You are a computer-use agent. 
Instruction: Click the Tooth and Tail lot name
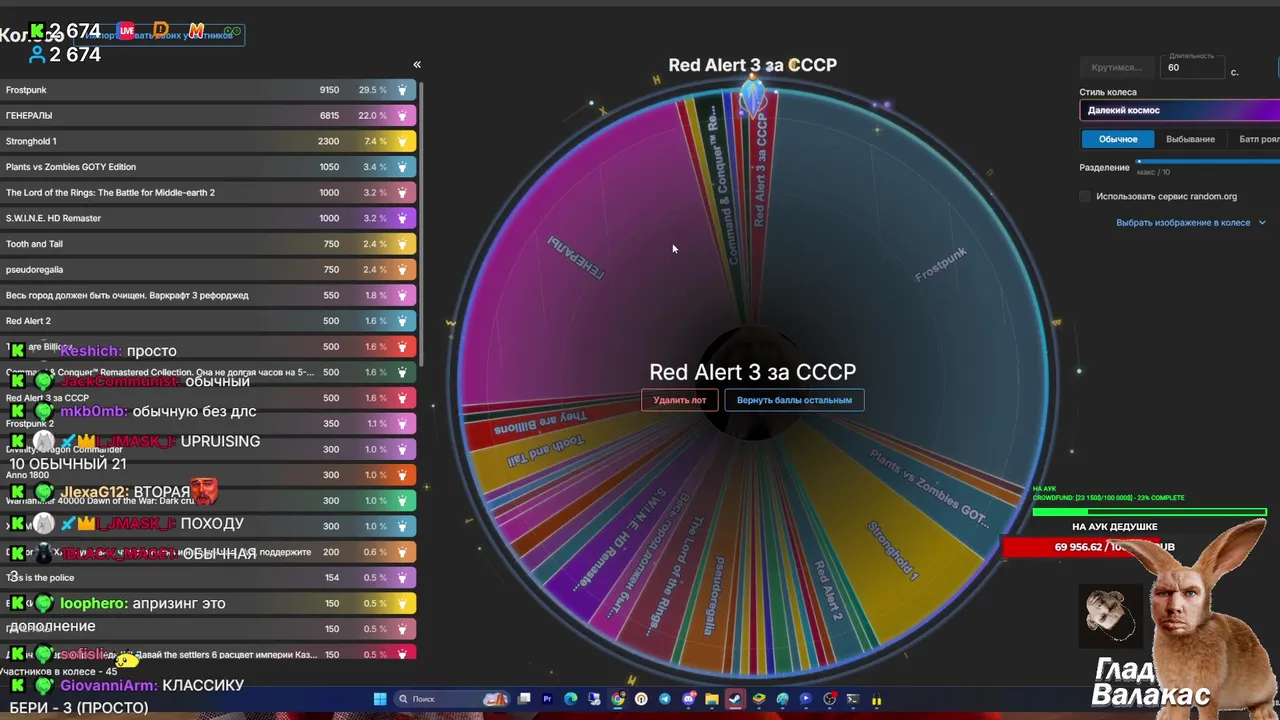[34, 244]
